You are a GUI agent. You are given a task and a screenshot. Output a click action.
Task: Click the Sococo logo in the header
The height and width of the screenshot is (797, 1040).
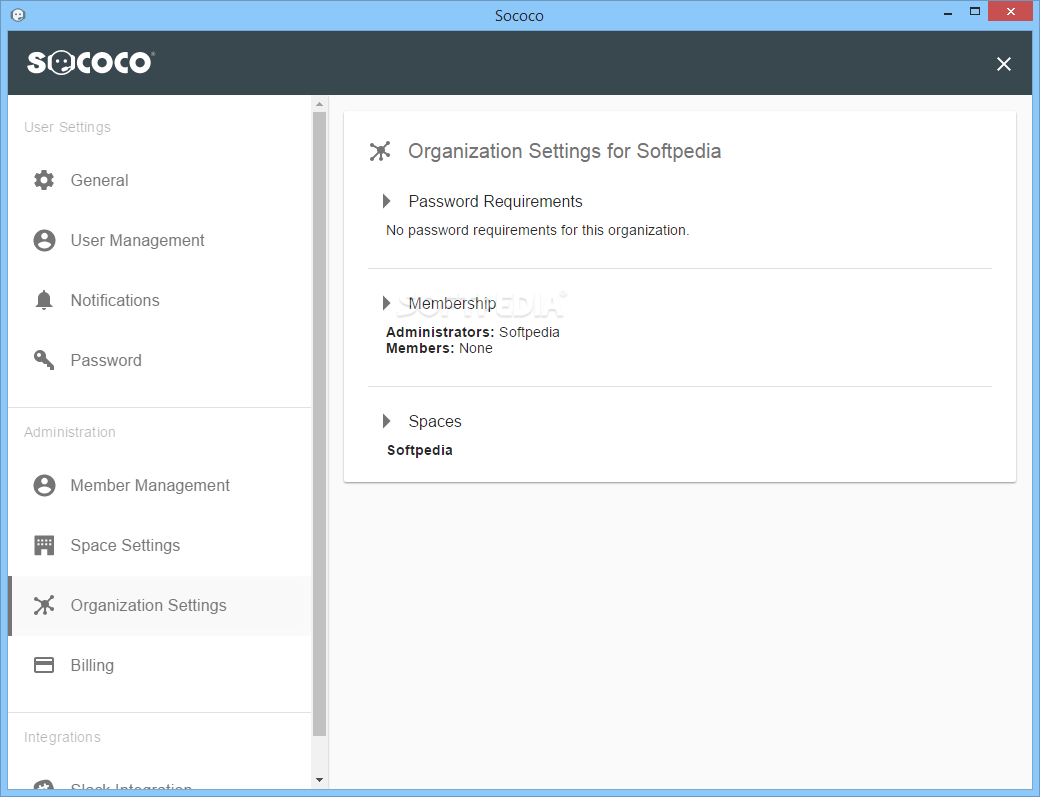[90, 62]
